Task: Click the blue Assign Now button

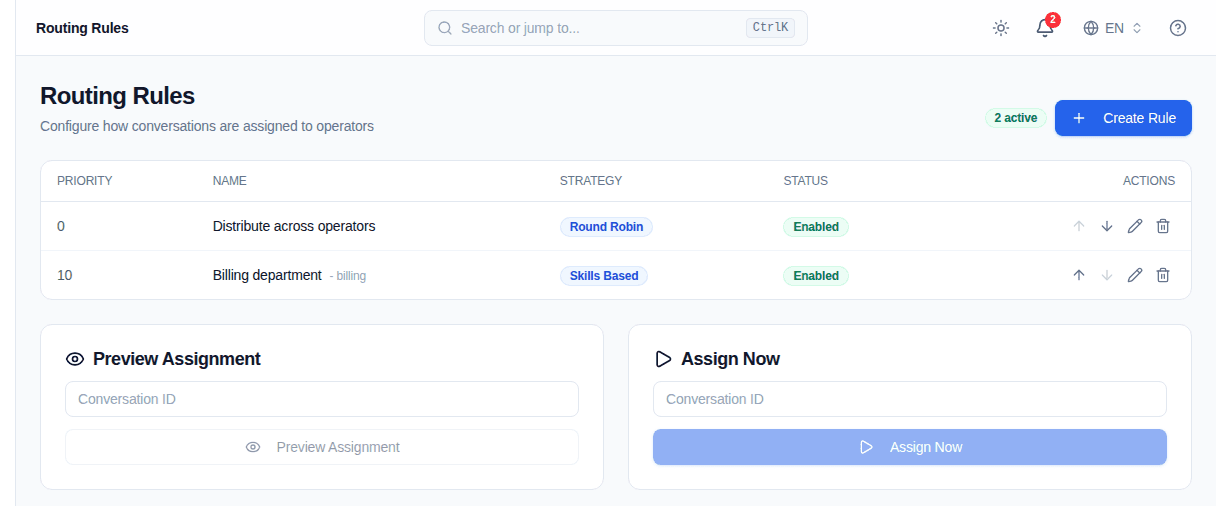Action: click(x=910, y=447)
